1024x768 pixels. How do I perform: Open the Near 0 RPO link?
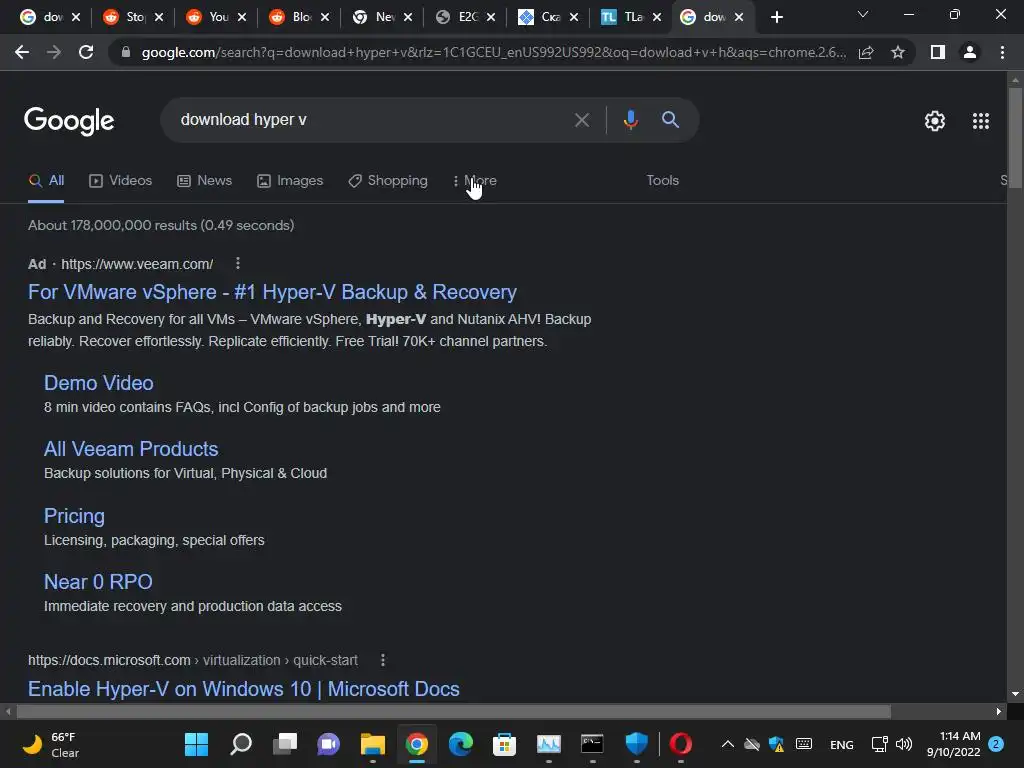(98, 582)
